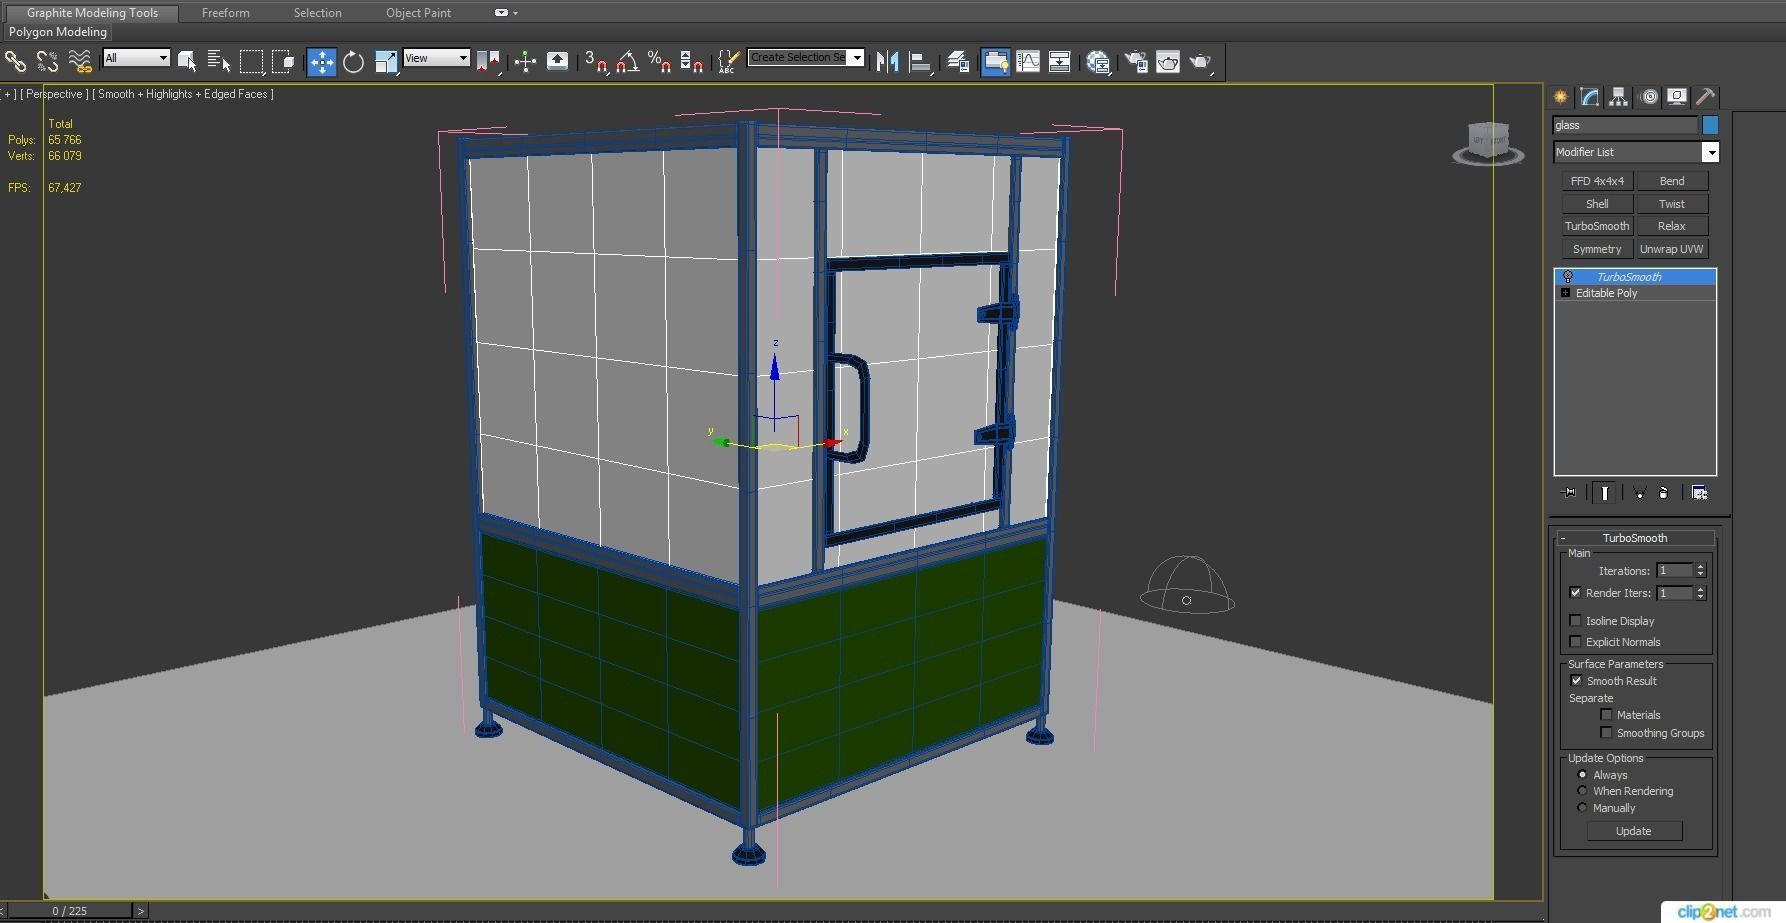Open the Curve Editor
Viewport: 1786px width, 923px height.
coord(1028,62)
